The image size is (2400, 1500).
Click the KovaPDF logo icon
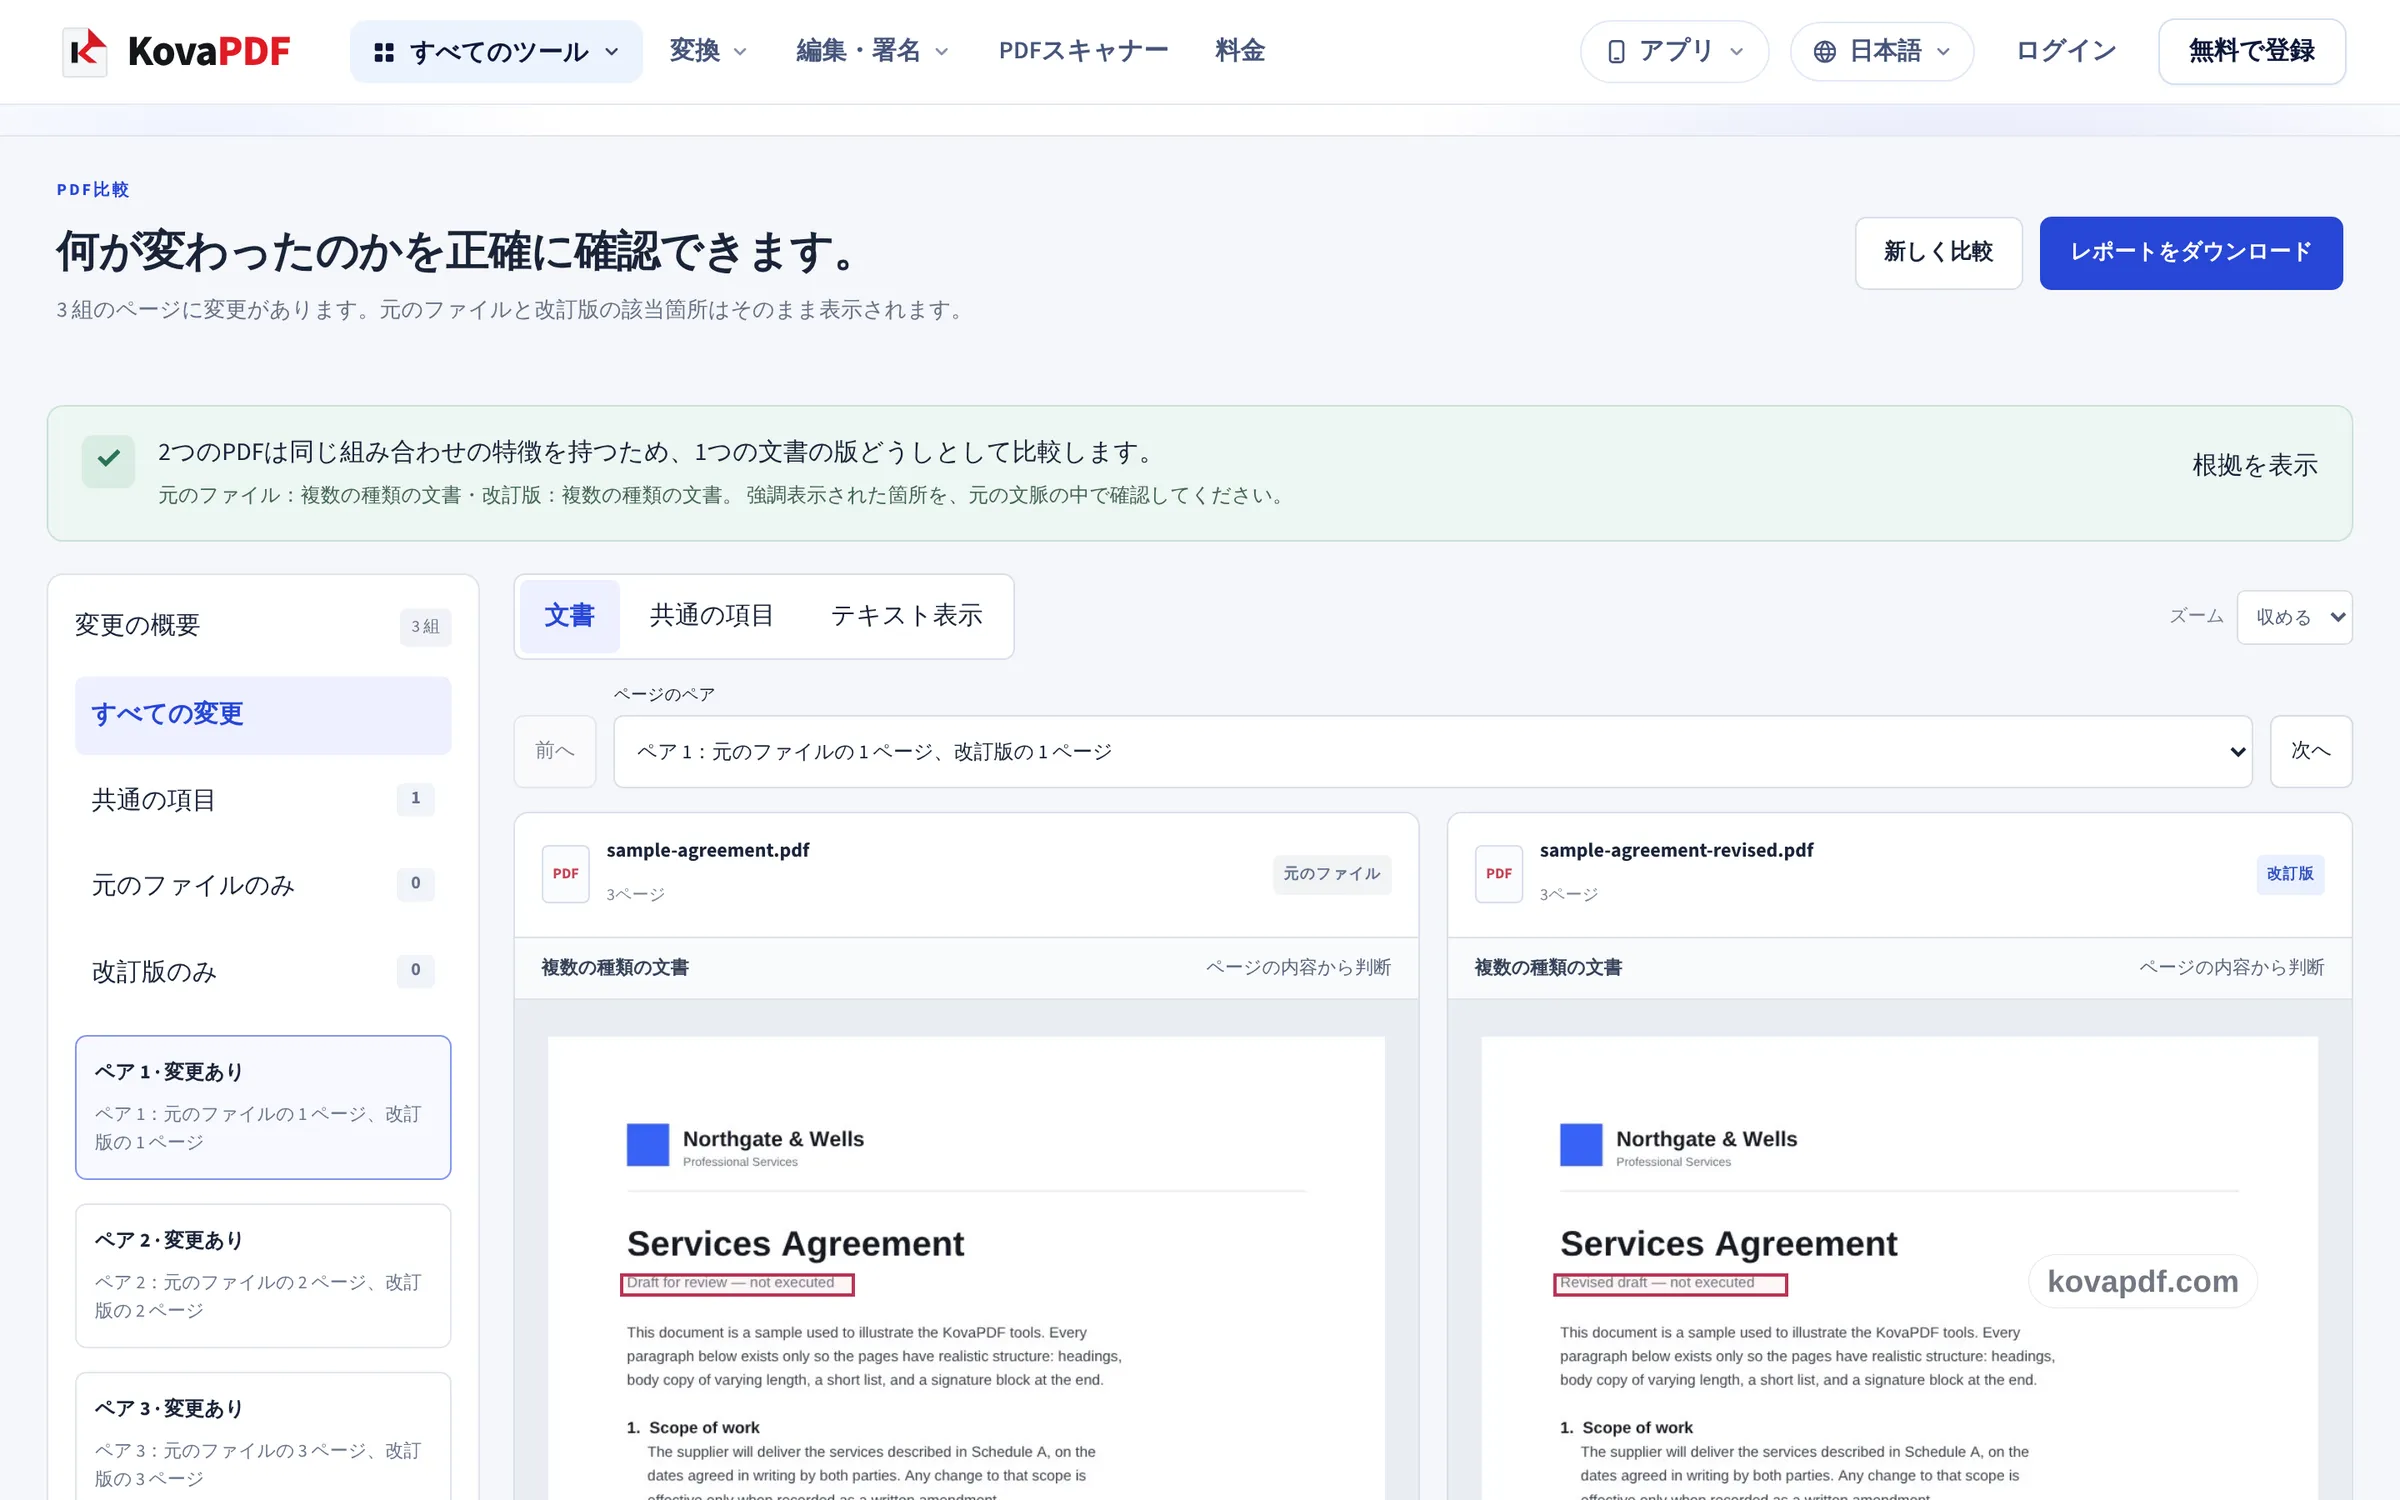click(85, 51)
